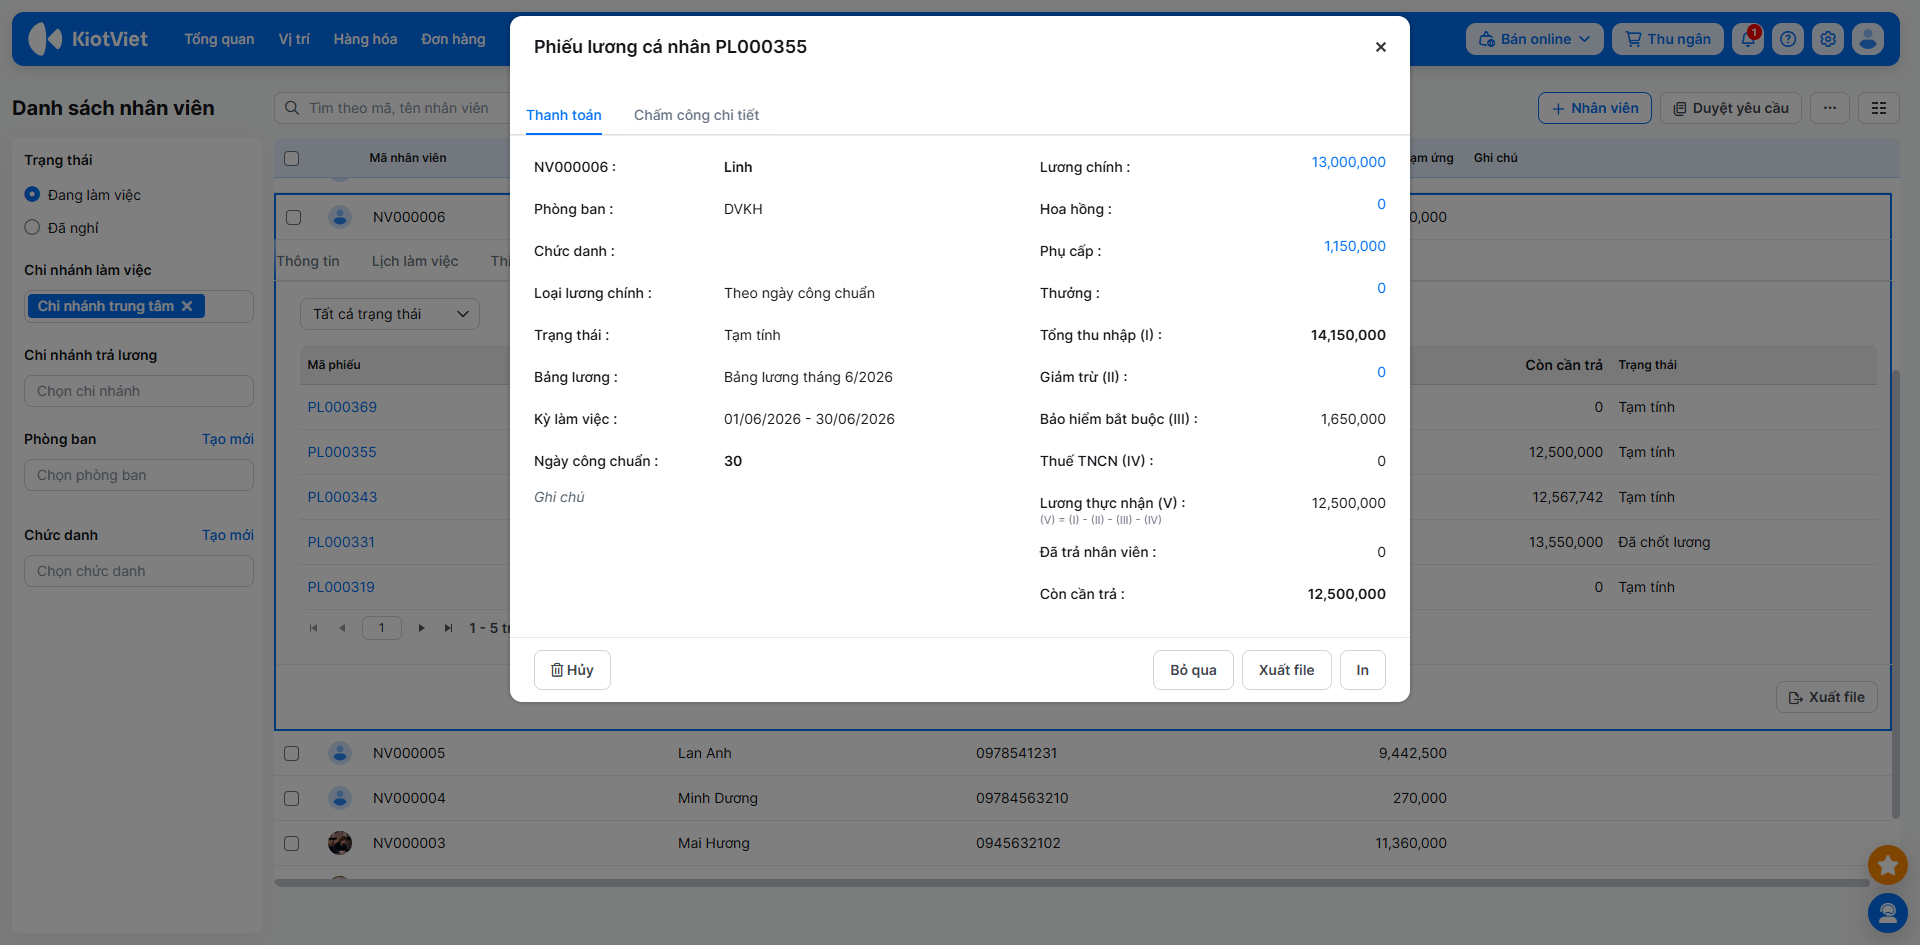The image size is (1920, 945).
Task: Click the search magnifier icon
Action: point(292,108)
